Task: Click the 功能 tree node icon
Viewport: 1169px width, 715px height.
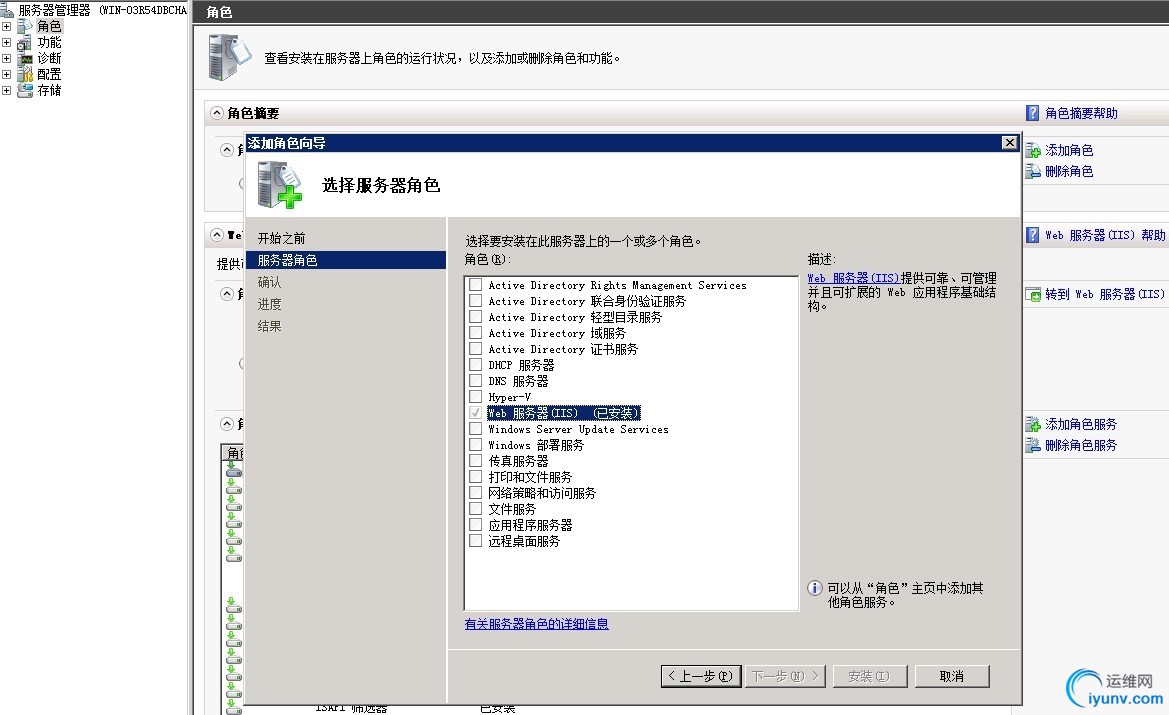Action: click(25, 42)
